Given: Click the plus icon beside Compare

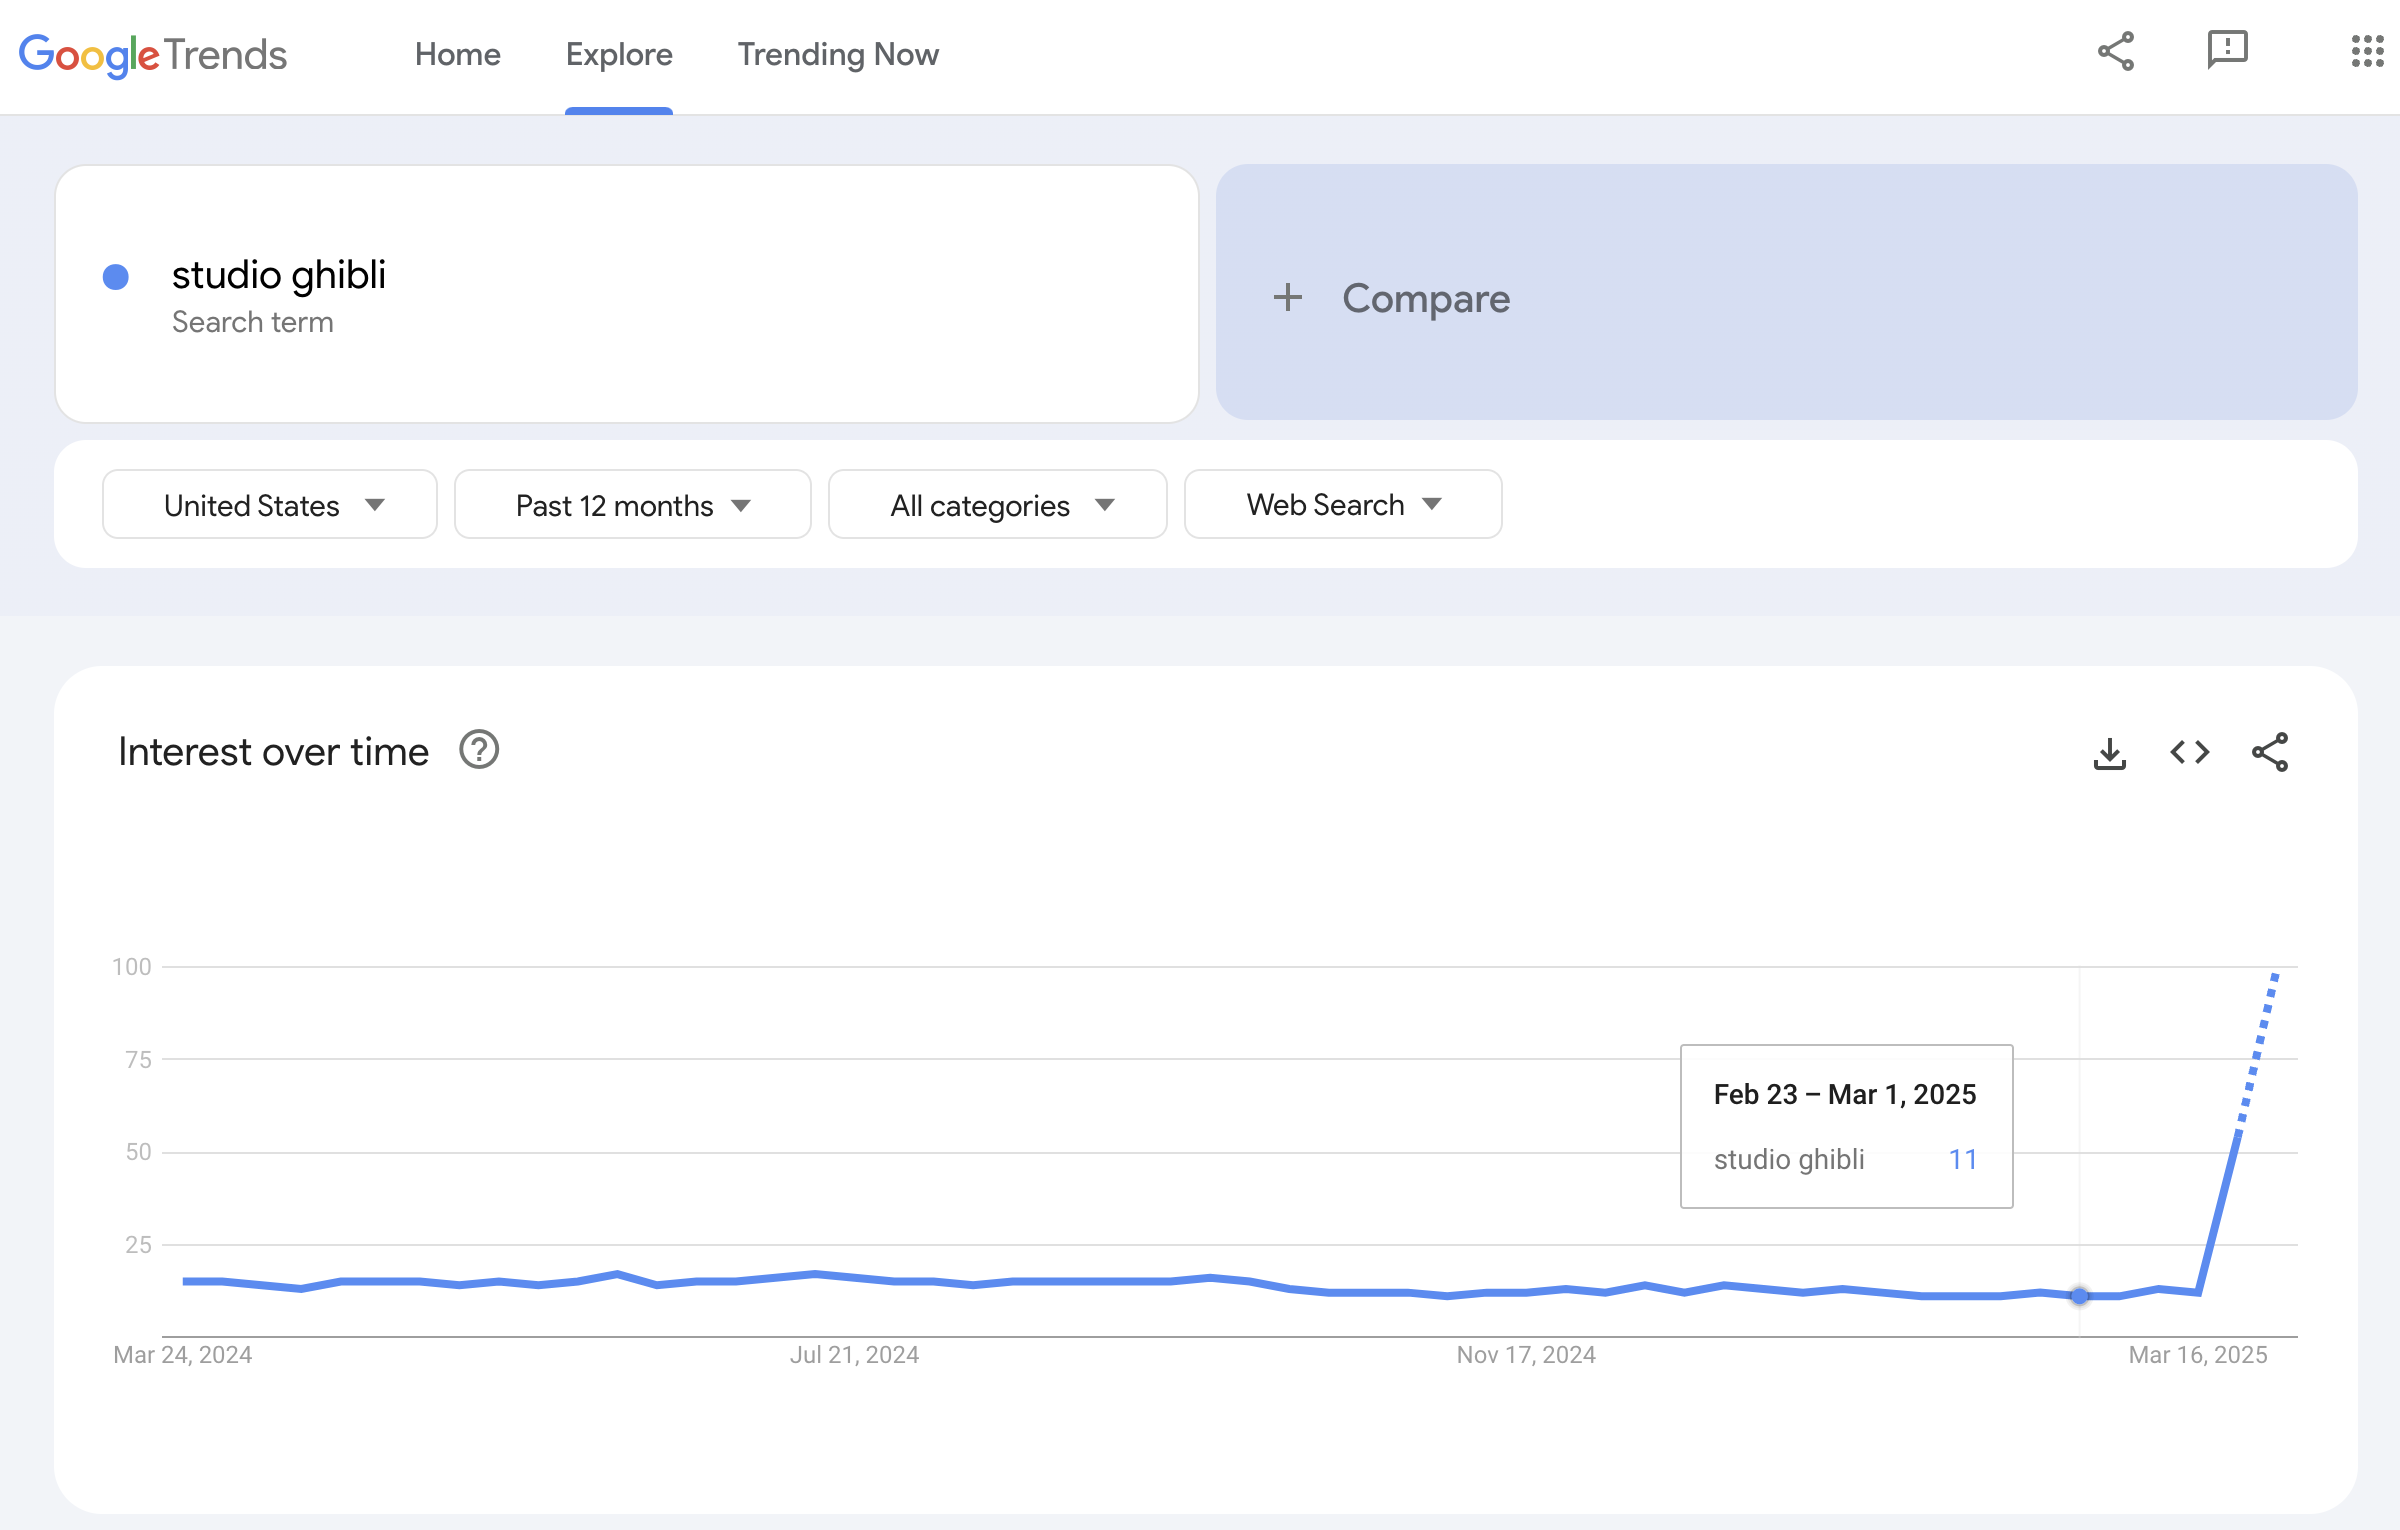Looking at the screenshot, I should click(1288, 297).
